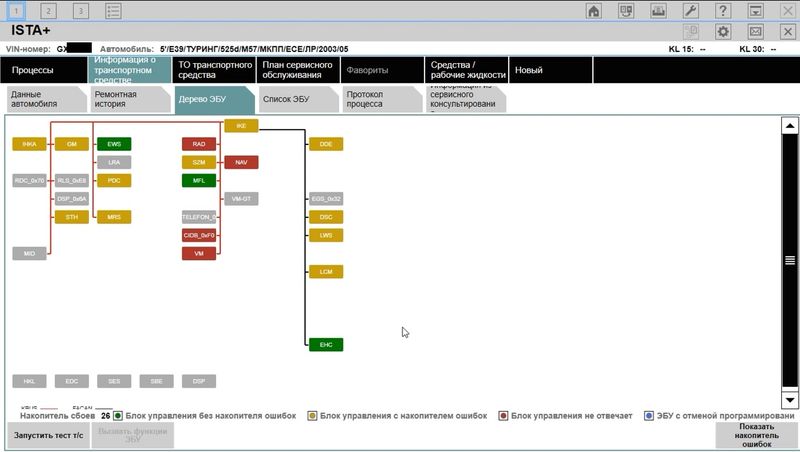
Task: Click the IKE gateway node
Action: [x=241, y=126]
